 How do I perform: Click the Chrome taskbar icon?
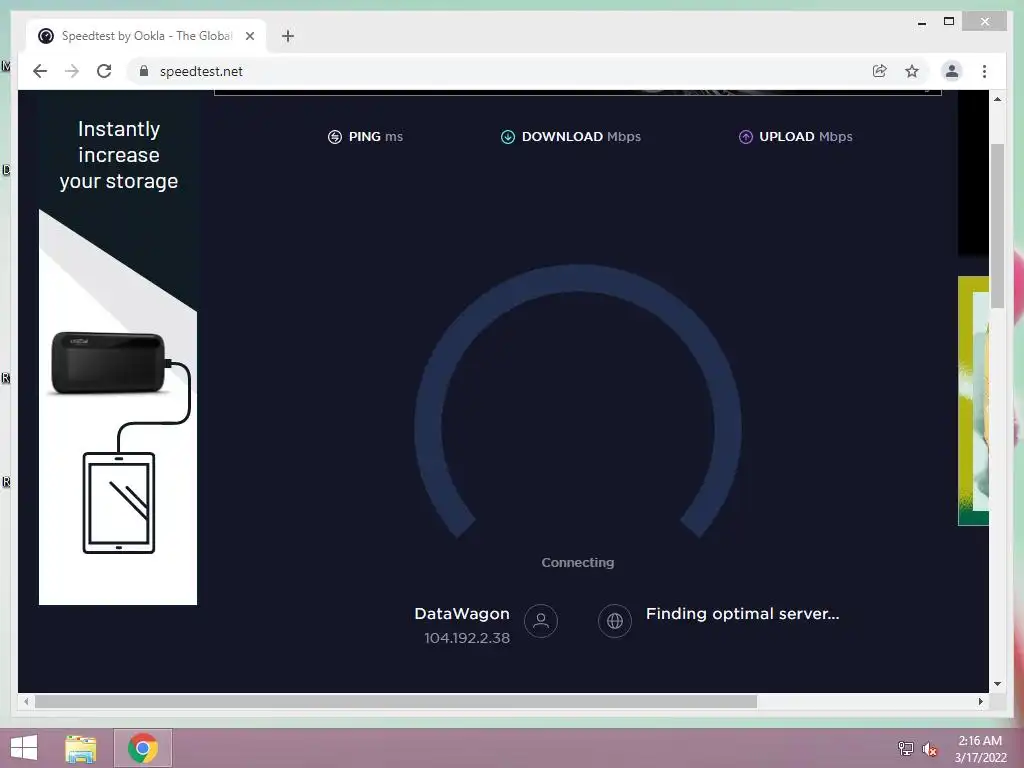[143, 748]
